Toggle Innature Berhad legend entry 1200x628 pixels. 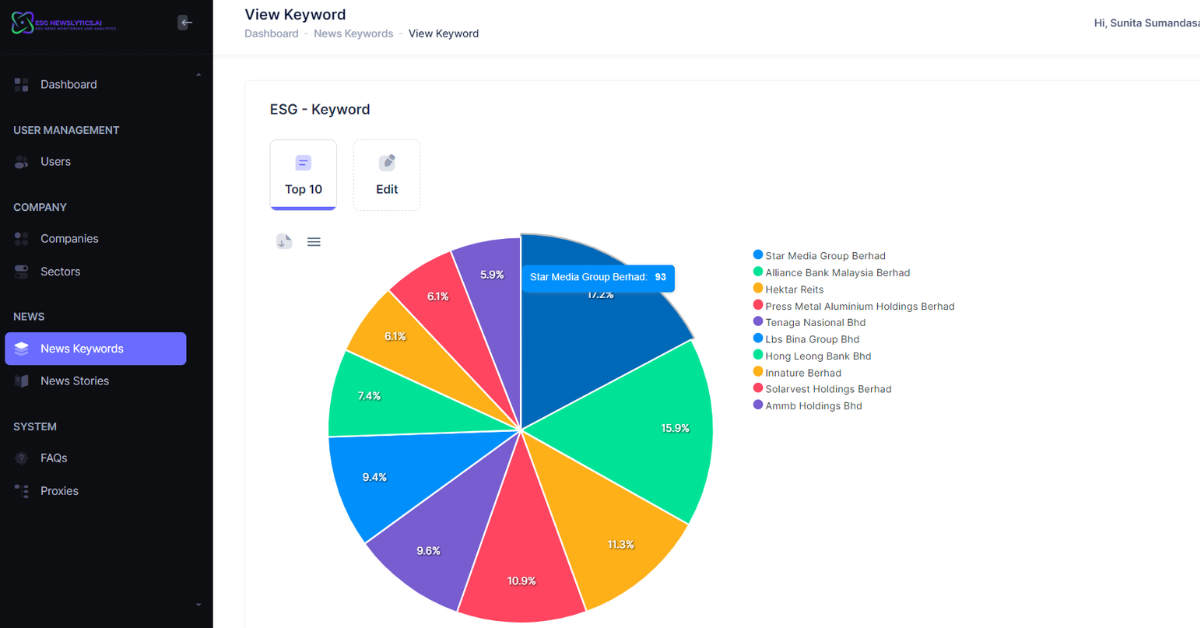(x=797, y=373)
